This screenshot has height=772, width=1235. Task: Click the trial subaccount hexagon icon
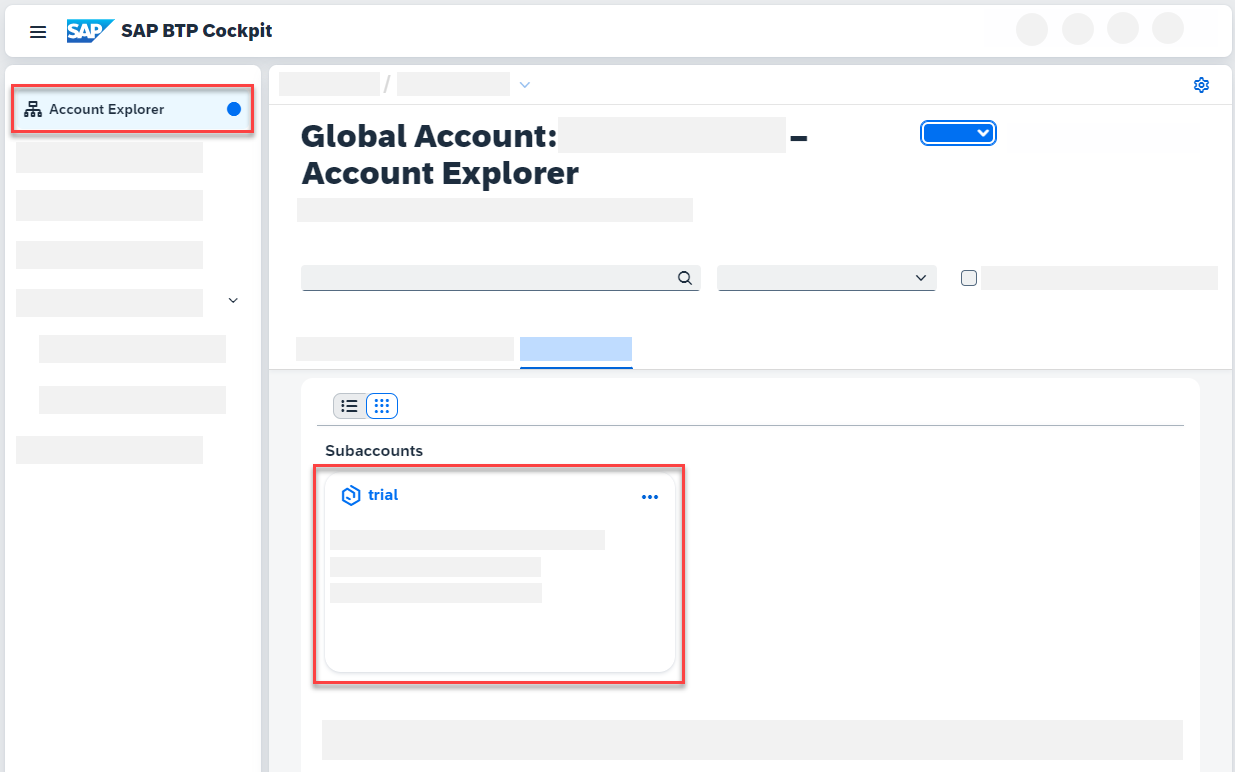(x=351, y=495)
